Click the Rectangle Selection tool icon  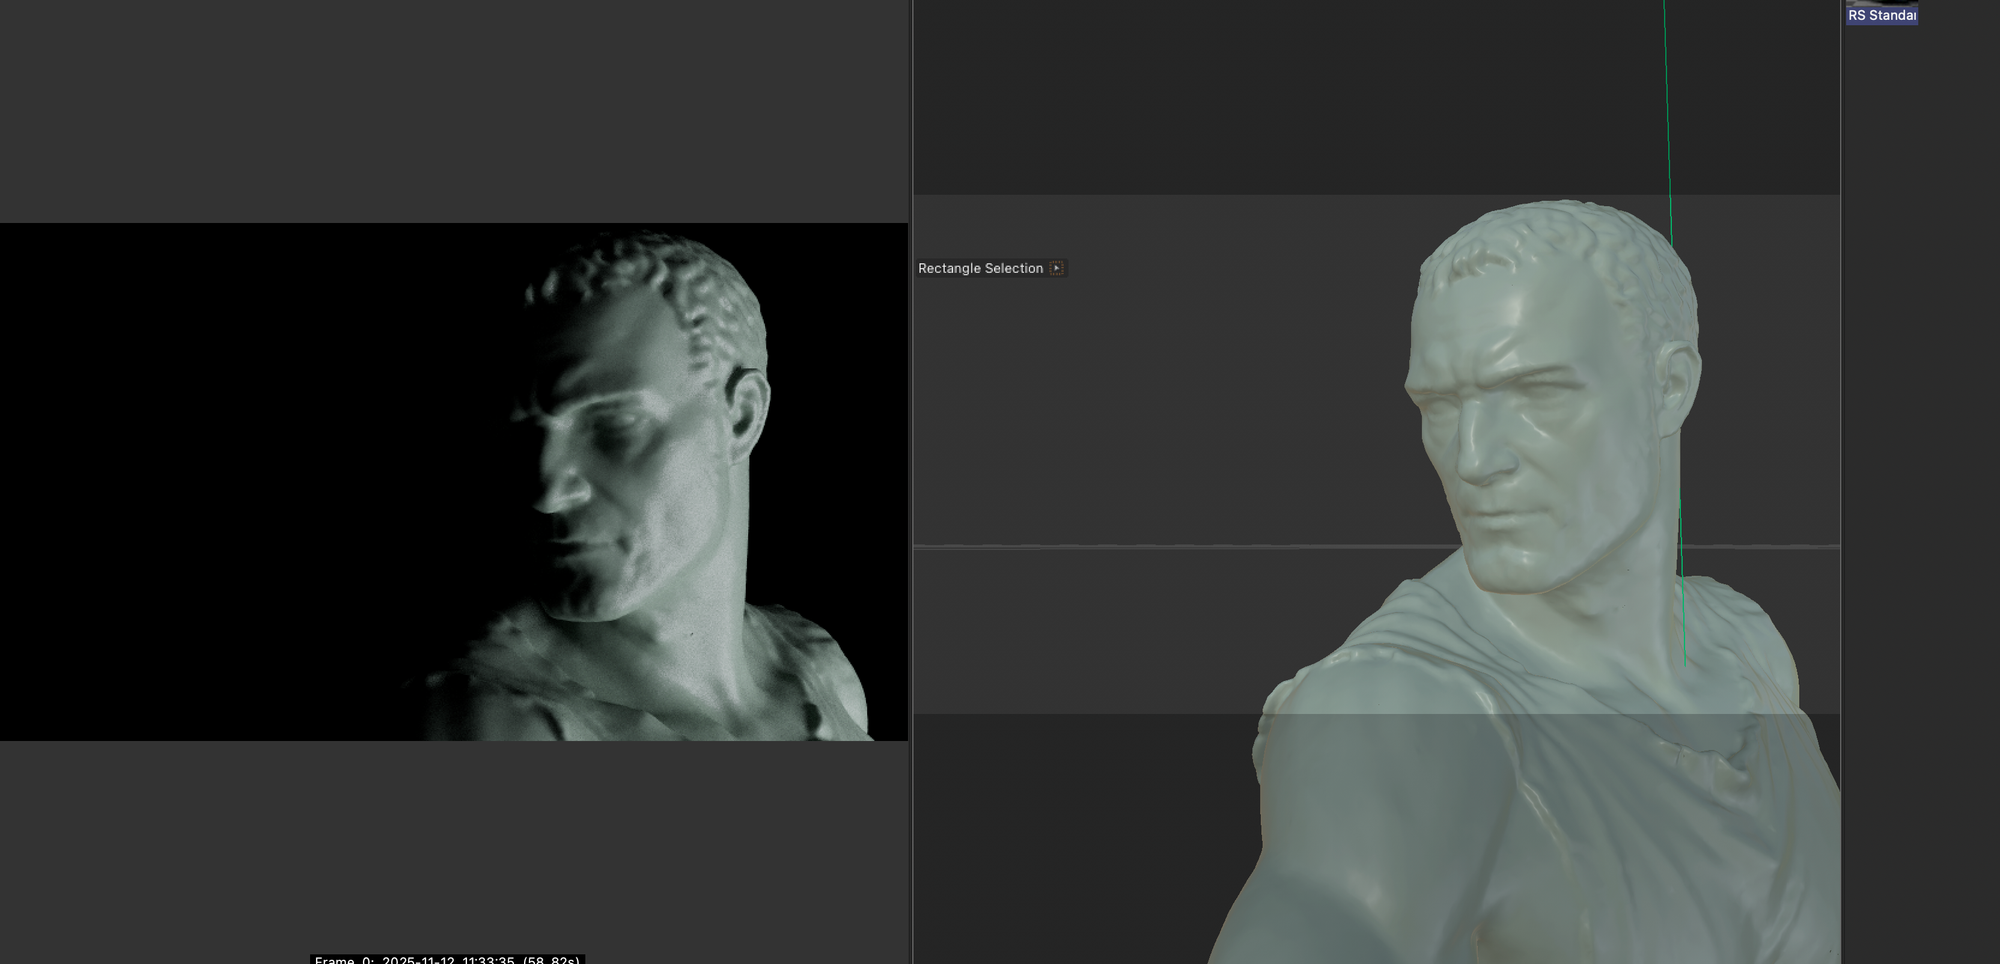1056,268
